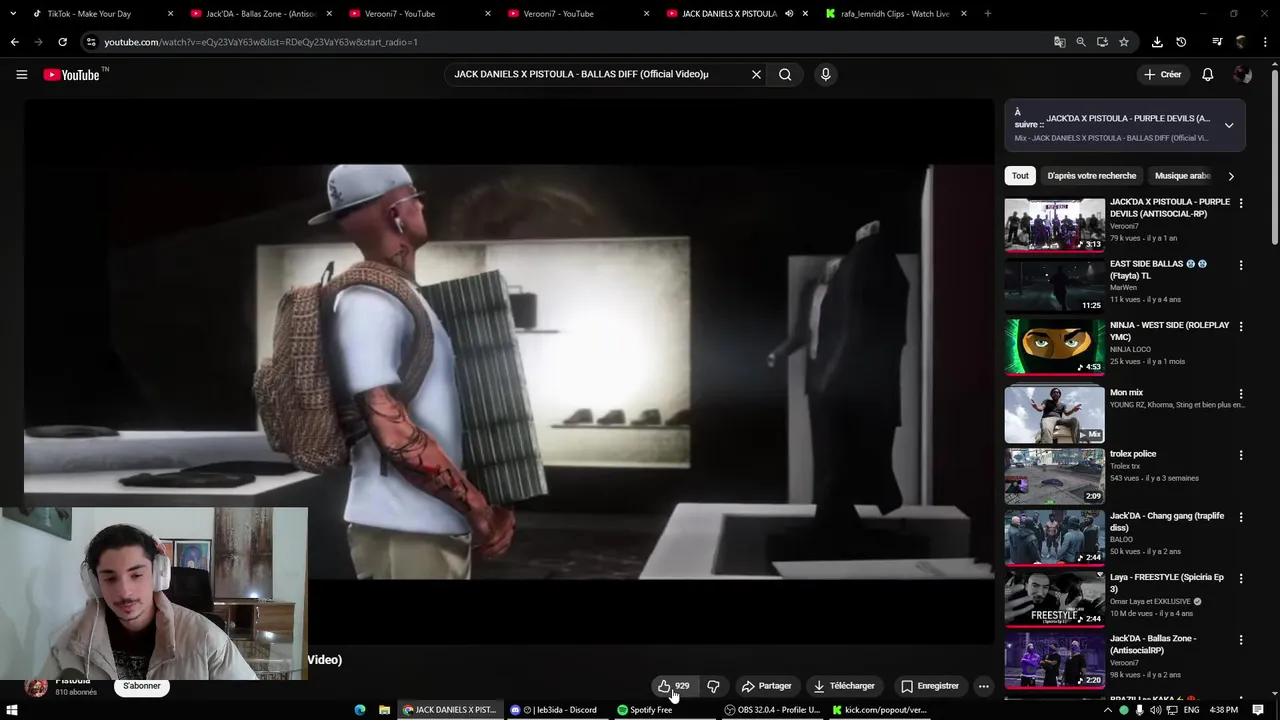
Task: Open site information icon in address bar
Action: tap(91, 42)
